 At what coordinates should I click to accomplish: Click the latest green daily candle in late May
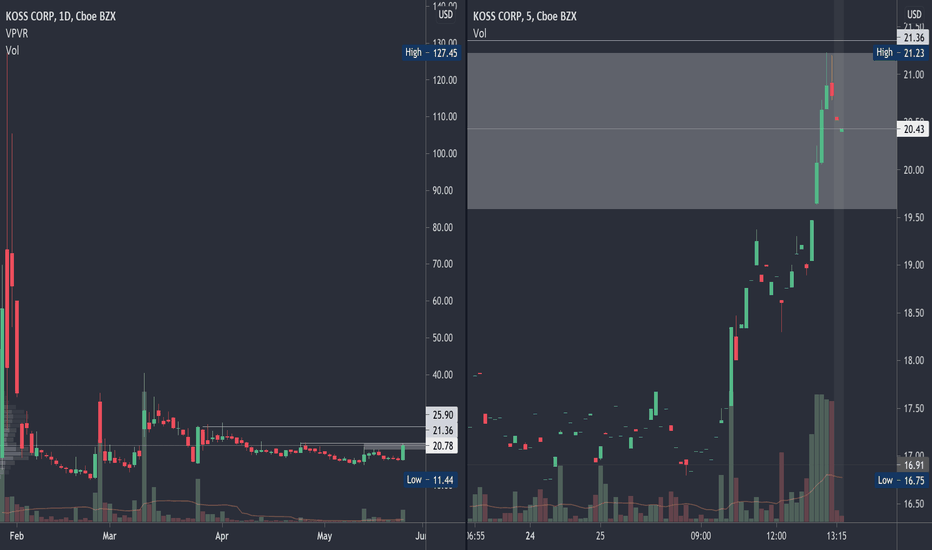(x=403, y=452)
